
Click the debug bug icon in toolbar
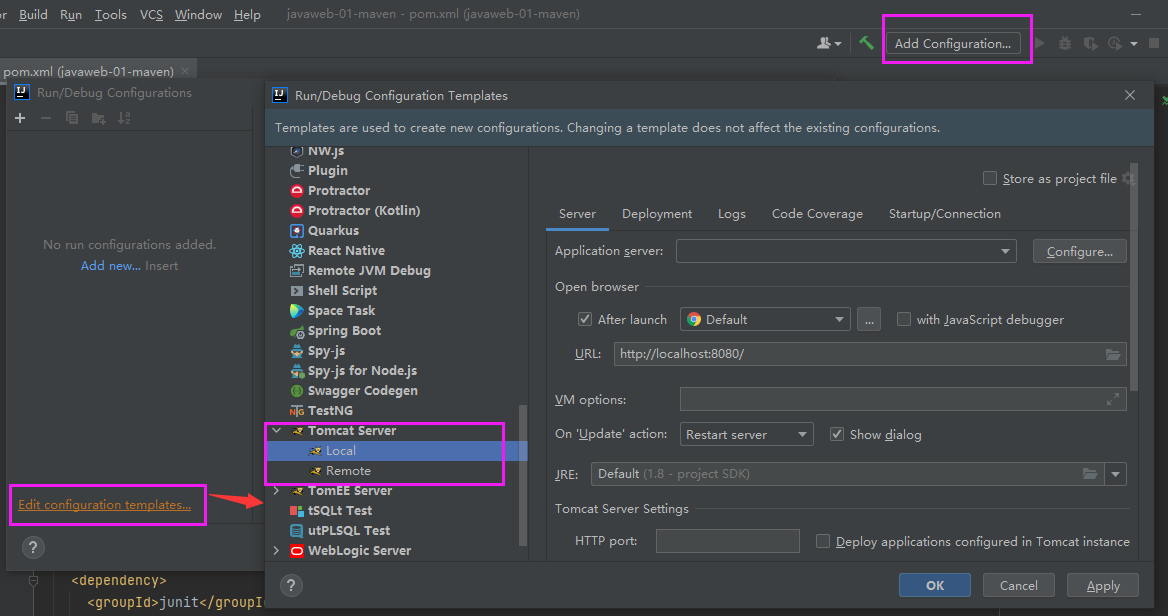tap(1065, 43)
